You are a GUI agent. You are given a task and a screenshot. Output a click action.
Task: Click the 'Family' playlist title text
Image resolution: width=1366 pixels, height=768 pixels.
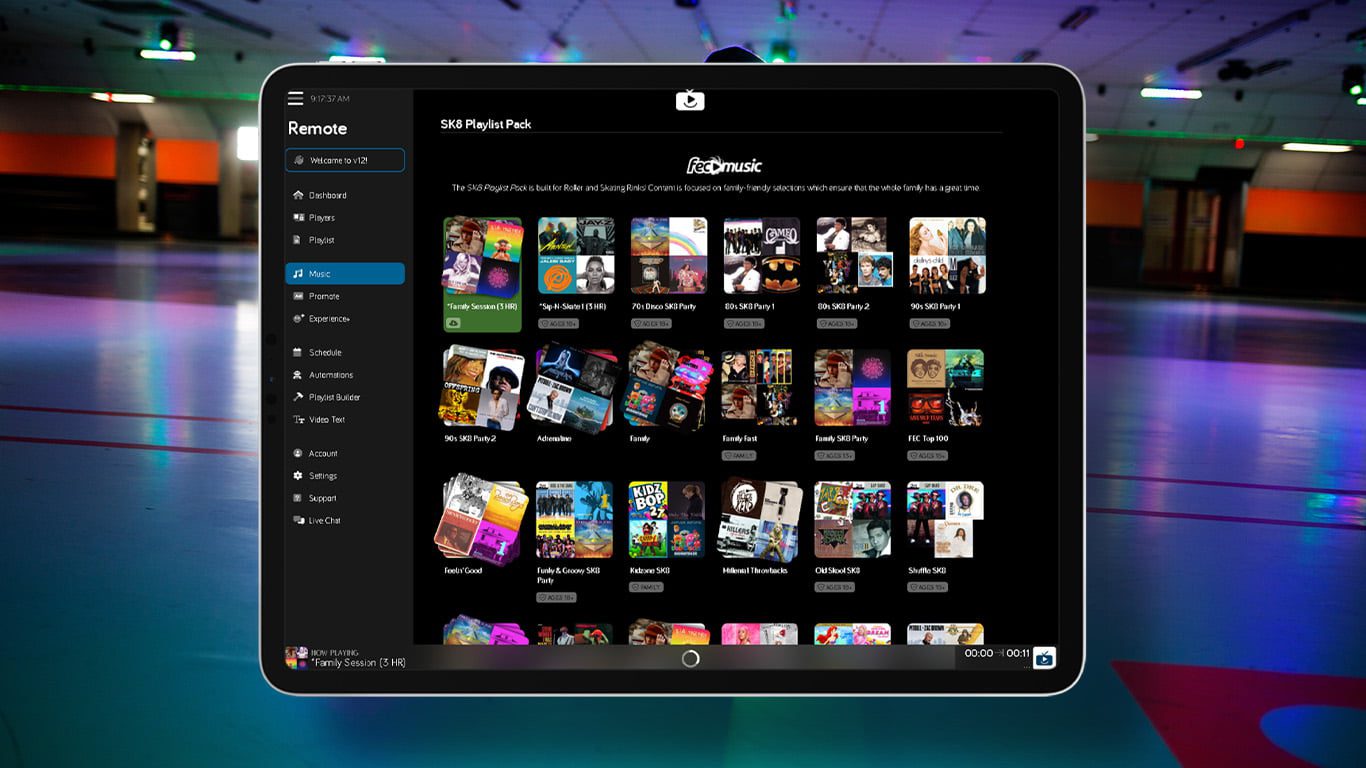click(x=640, y=438)
